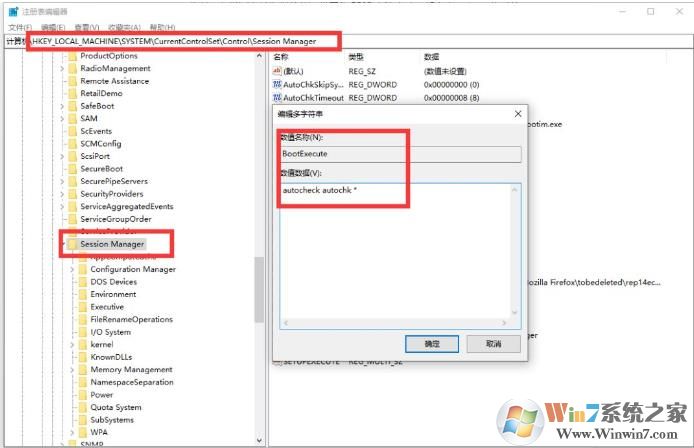Click 取消 to cancel the edit dialog
Image resolution: width=694 pixels, height=448 pixels.
pyautogui.click(x=494, y=344)
